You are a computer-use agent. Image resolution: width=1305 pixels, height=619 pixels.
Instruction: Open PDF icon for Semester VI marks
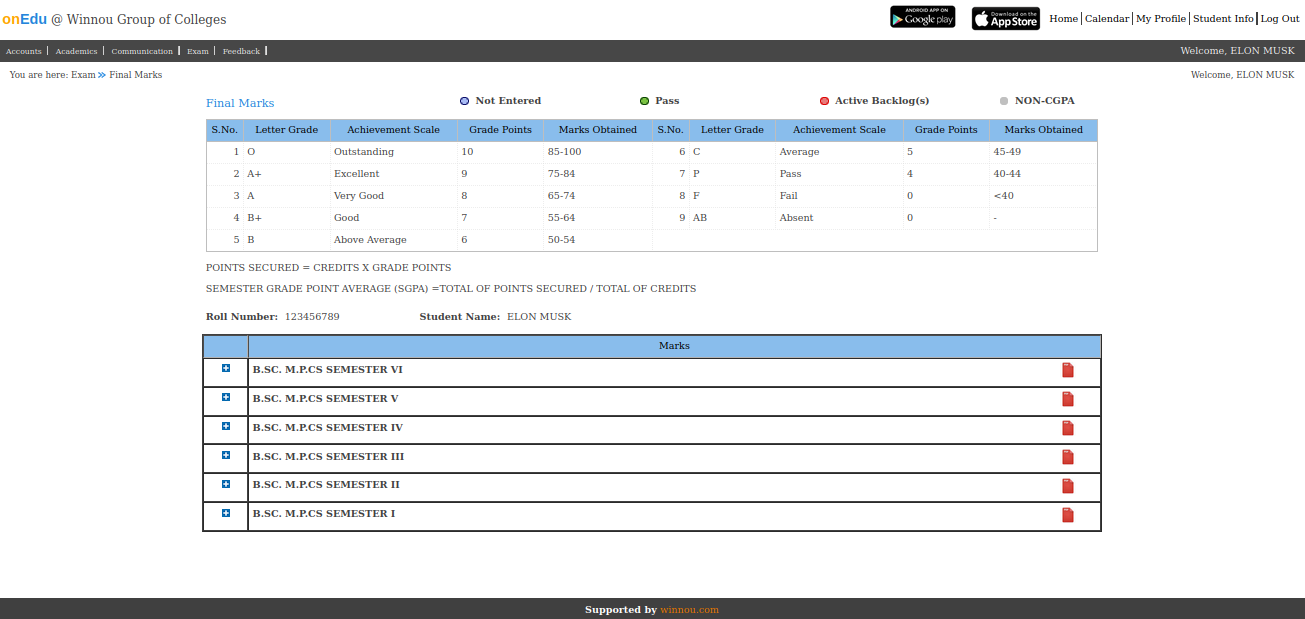tap(1067, 371)
